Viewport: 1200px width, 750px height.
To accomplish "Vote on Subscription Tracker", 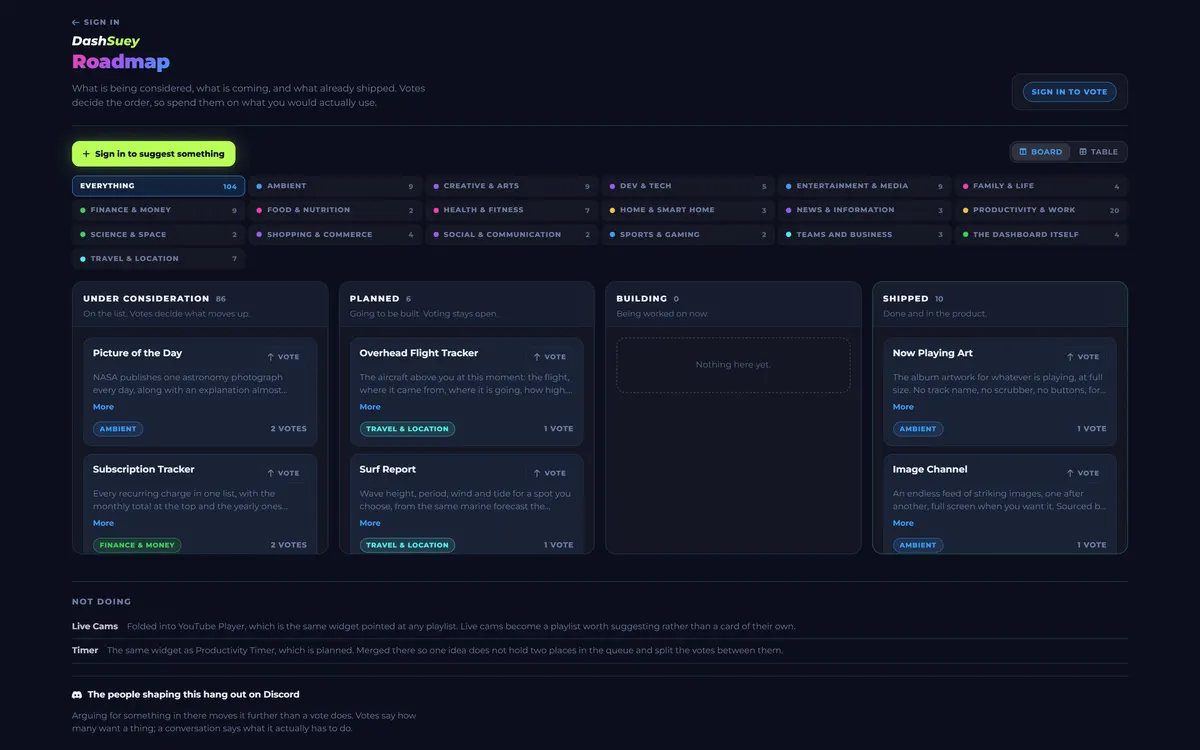I will pyautogui.click(x=283, y=473).
